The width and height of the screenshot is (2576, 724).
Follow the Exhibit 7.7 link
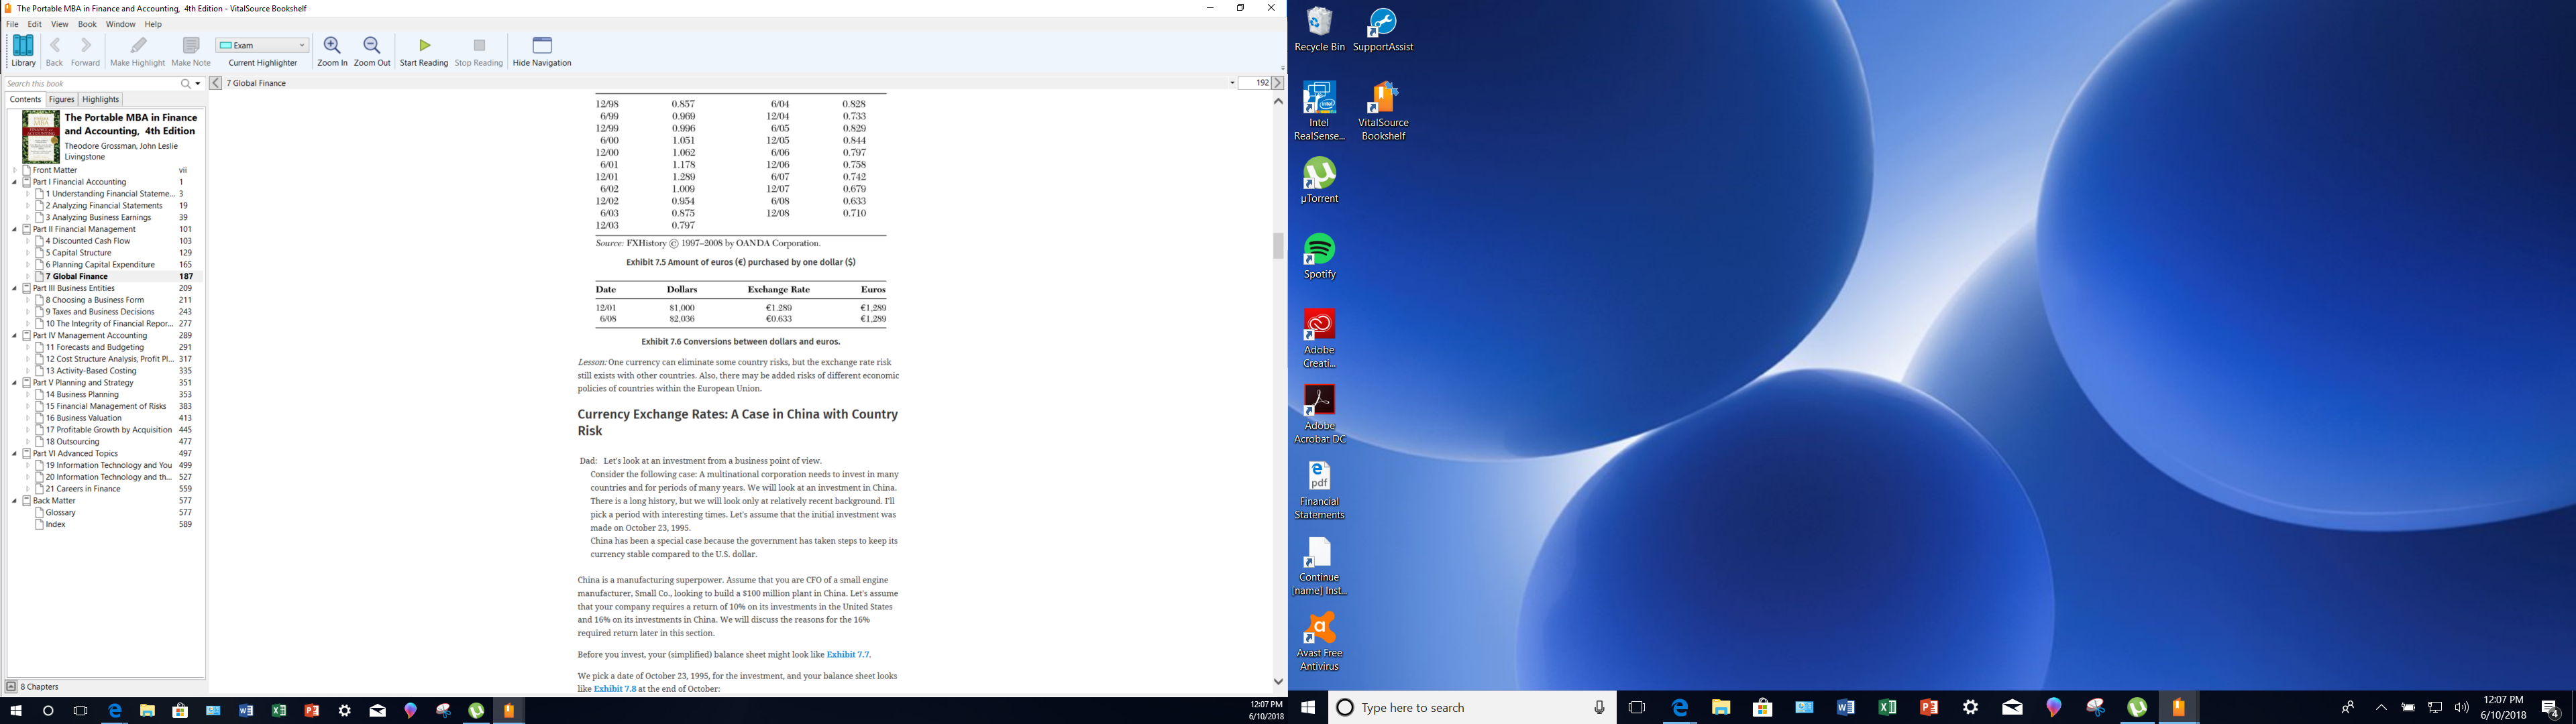pyautogui.click(x=848, y=655)
